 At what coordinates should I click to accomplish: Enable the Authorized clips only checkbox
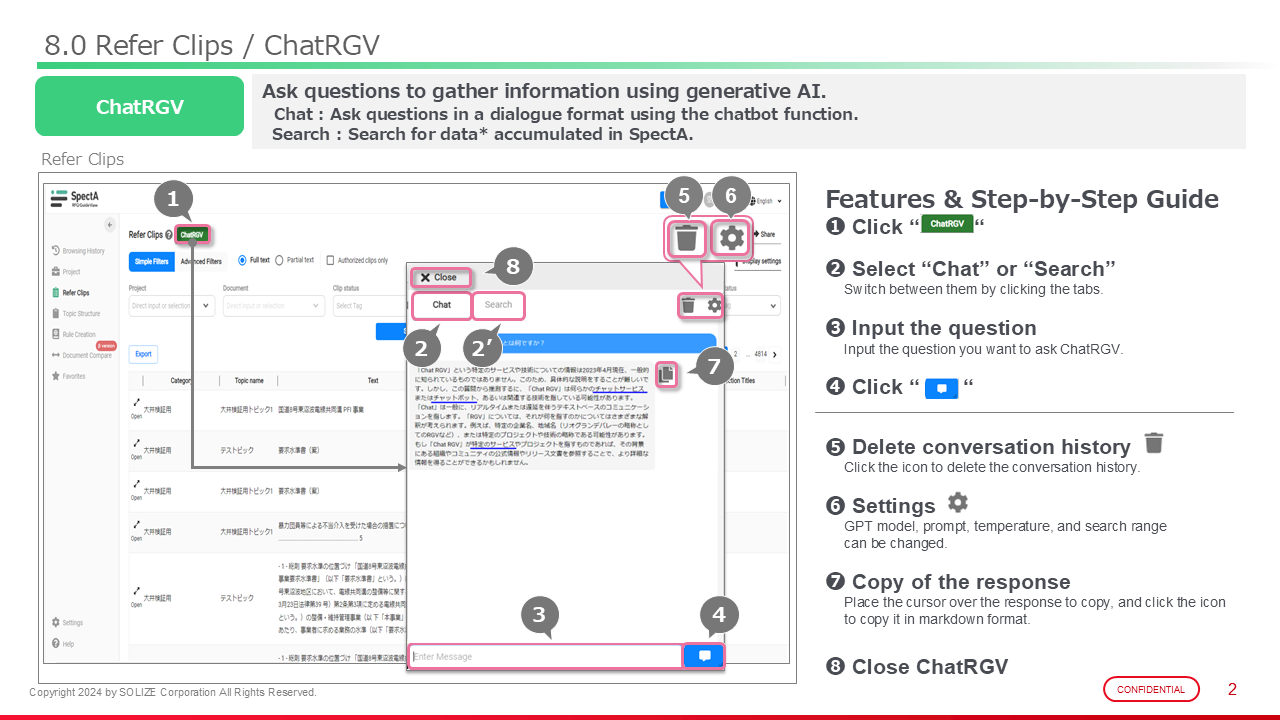click(331, 261)
